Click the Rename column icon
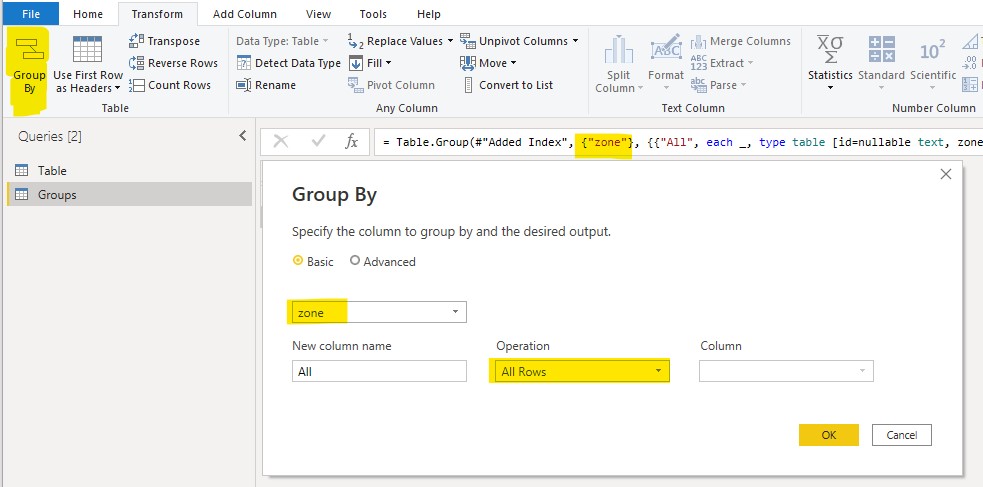The width and height of the screenshot is (983, 487). click(244, 85)
